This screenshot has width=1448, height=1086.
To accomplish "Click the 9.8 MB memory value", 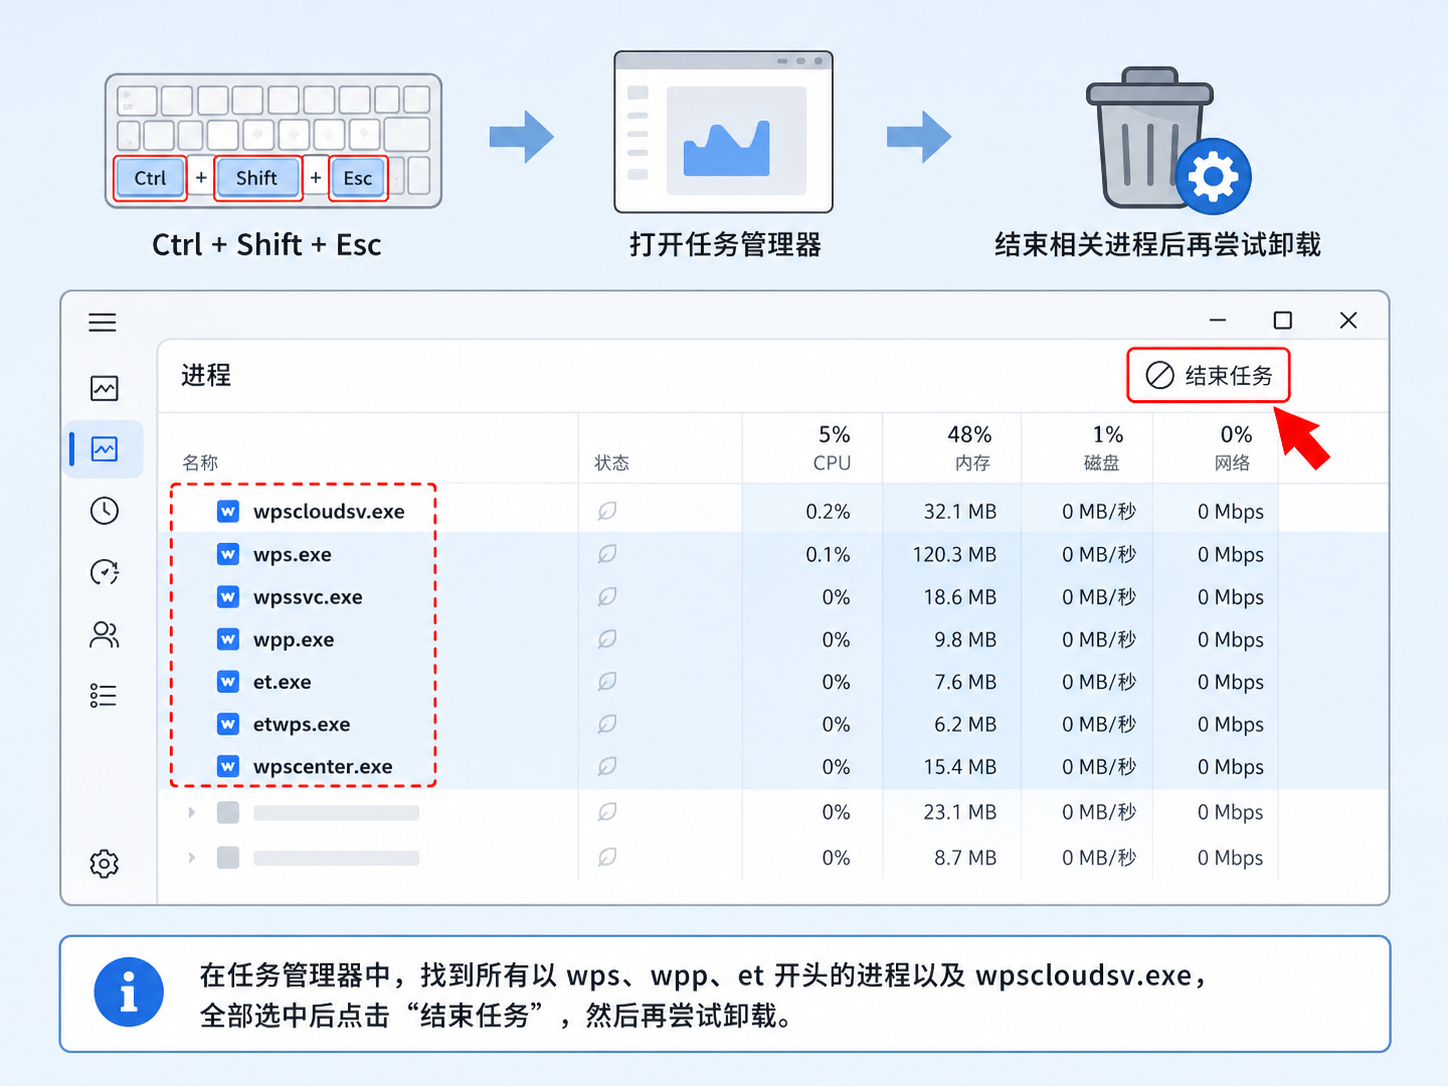I will point(965,639).
